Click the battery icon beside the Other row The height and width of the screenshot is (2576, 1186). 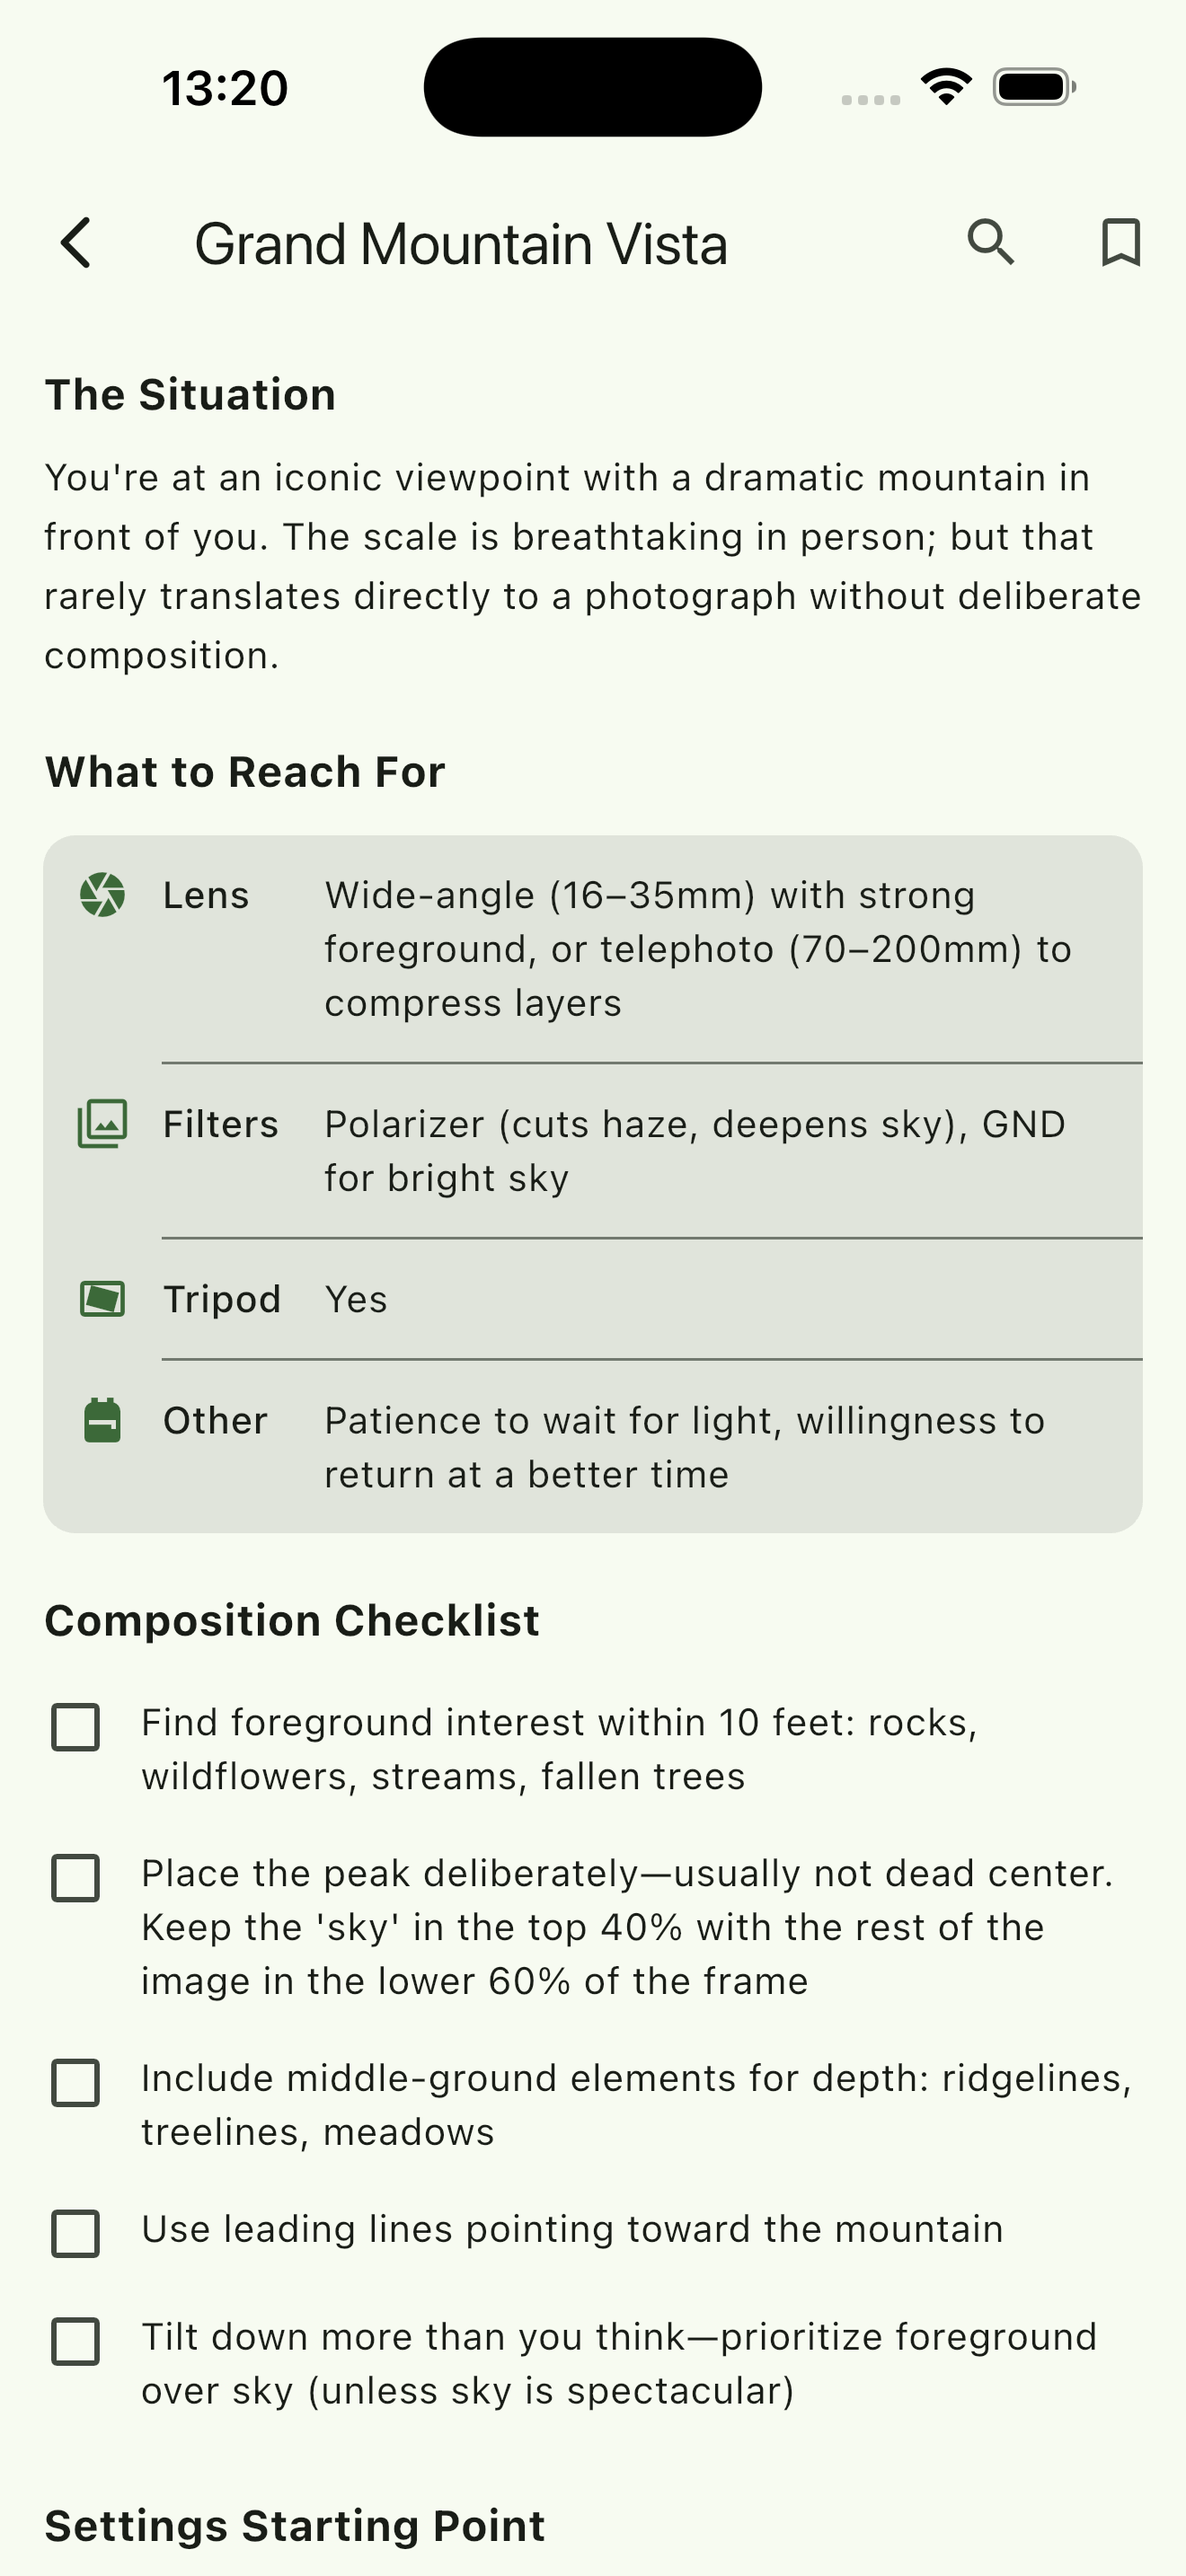pyautogui.click(x=104, y=1420)
